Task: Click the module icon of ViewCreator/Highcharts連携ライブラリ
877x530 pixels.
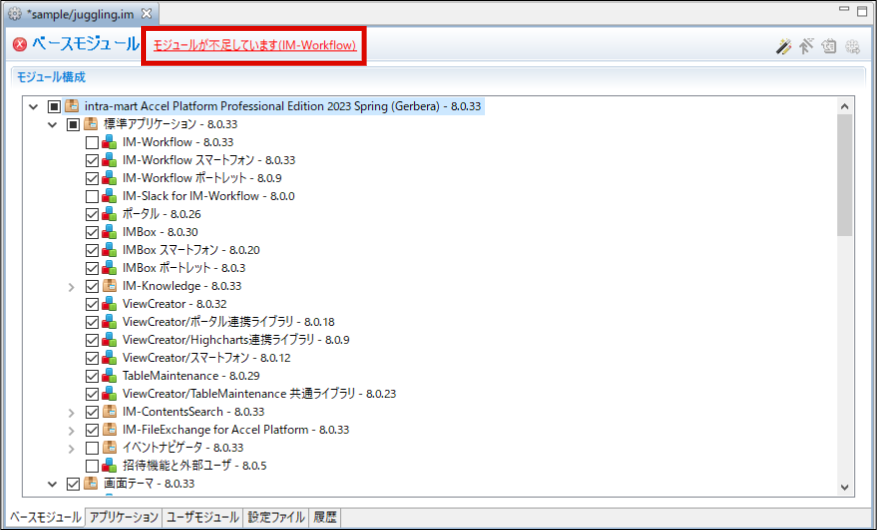Action: tap(110, 339)
